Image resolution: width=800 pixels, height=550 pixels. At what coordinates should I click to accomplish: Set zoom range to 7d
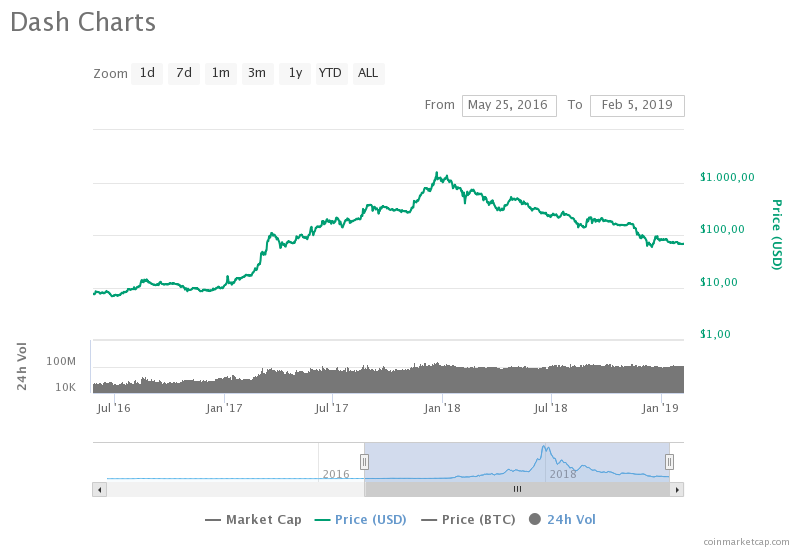184,73
